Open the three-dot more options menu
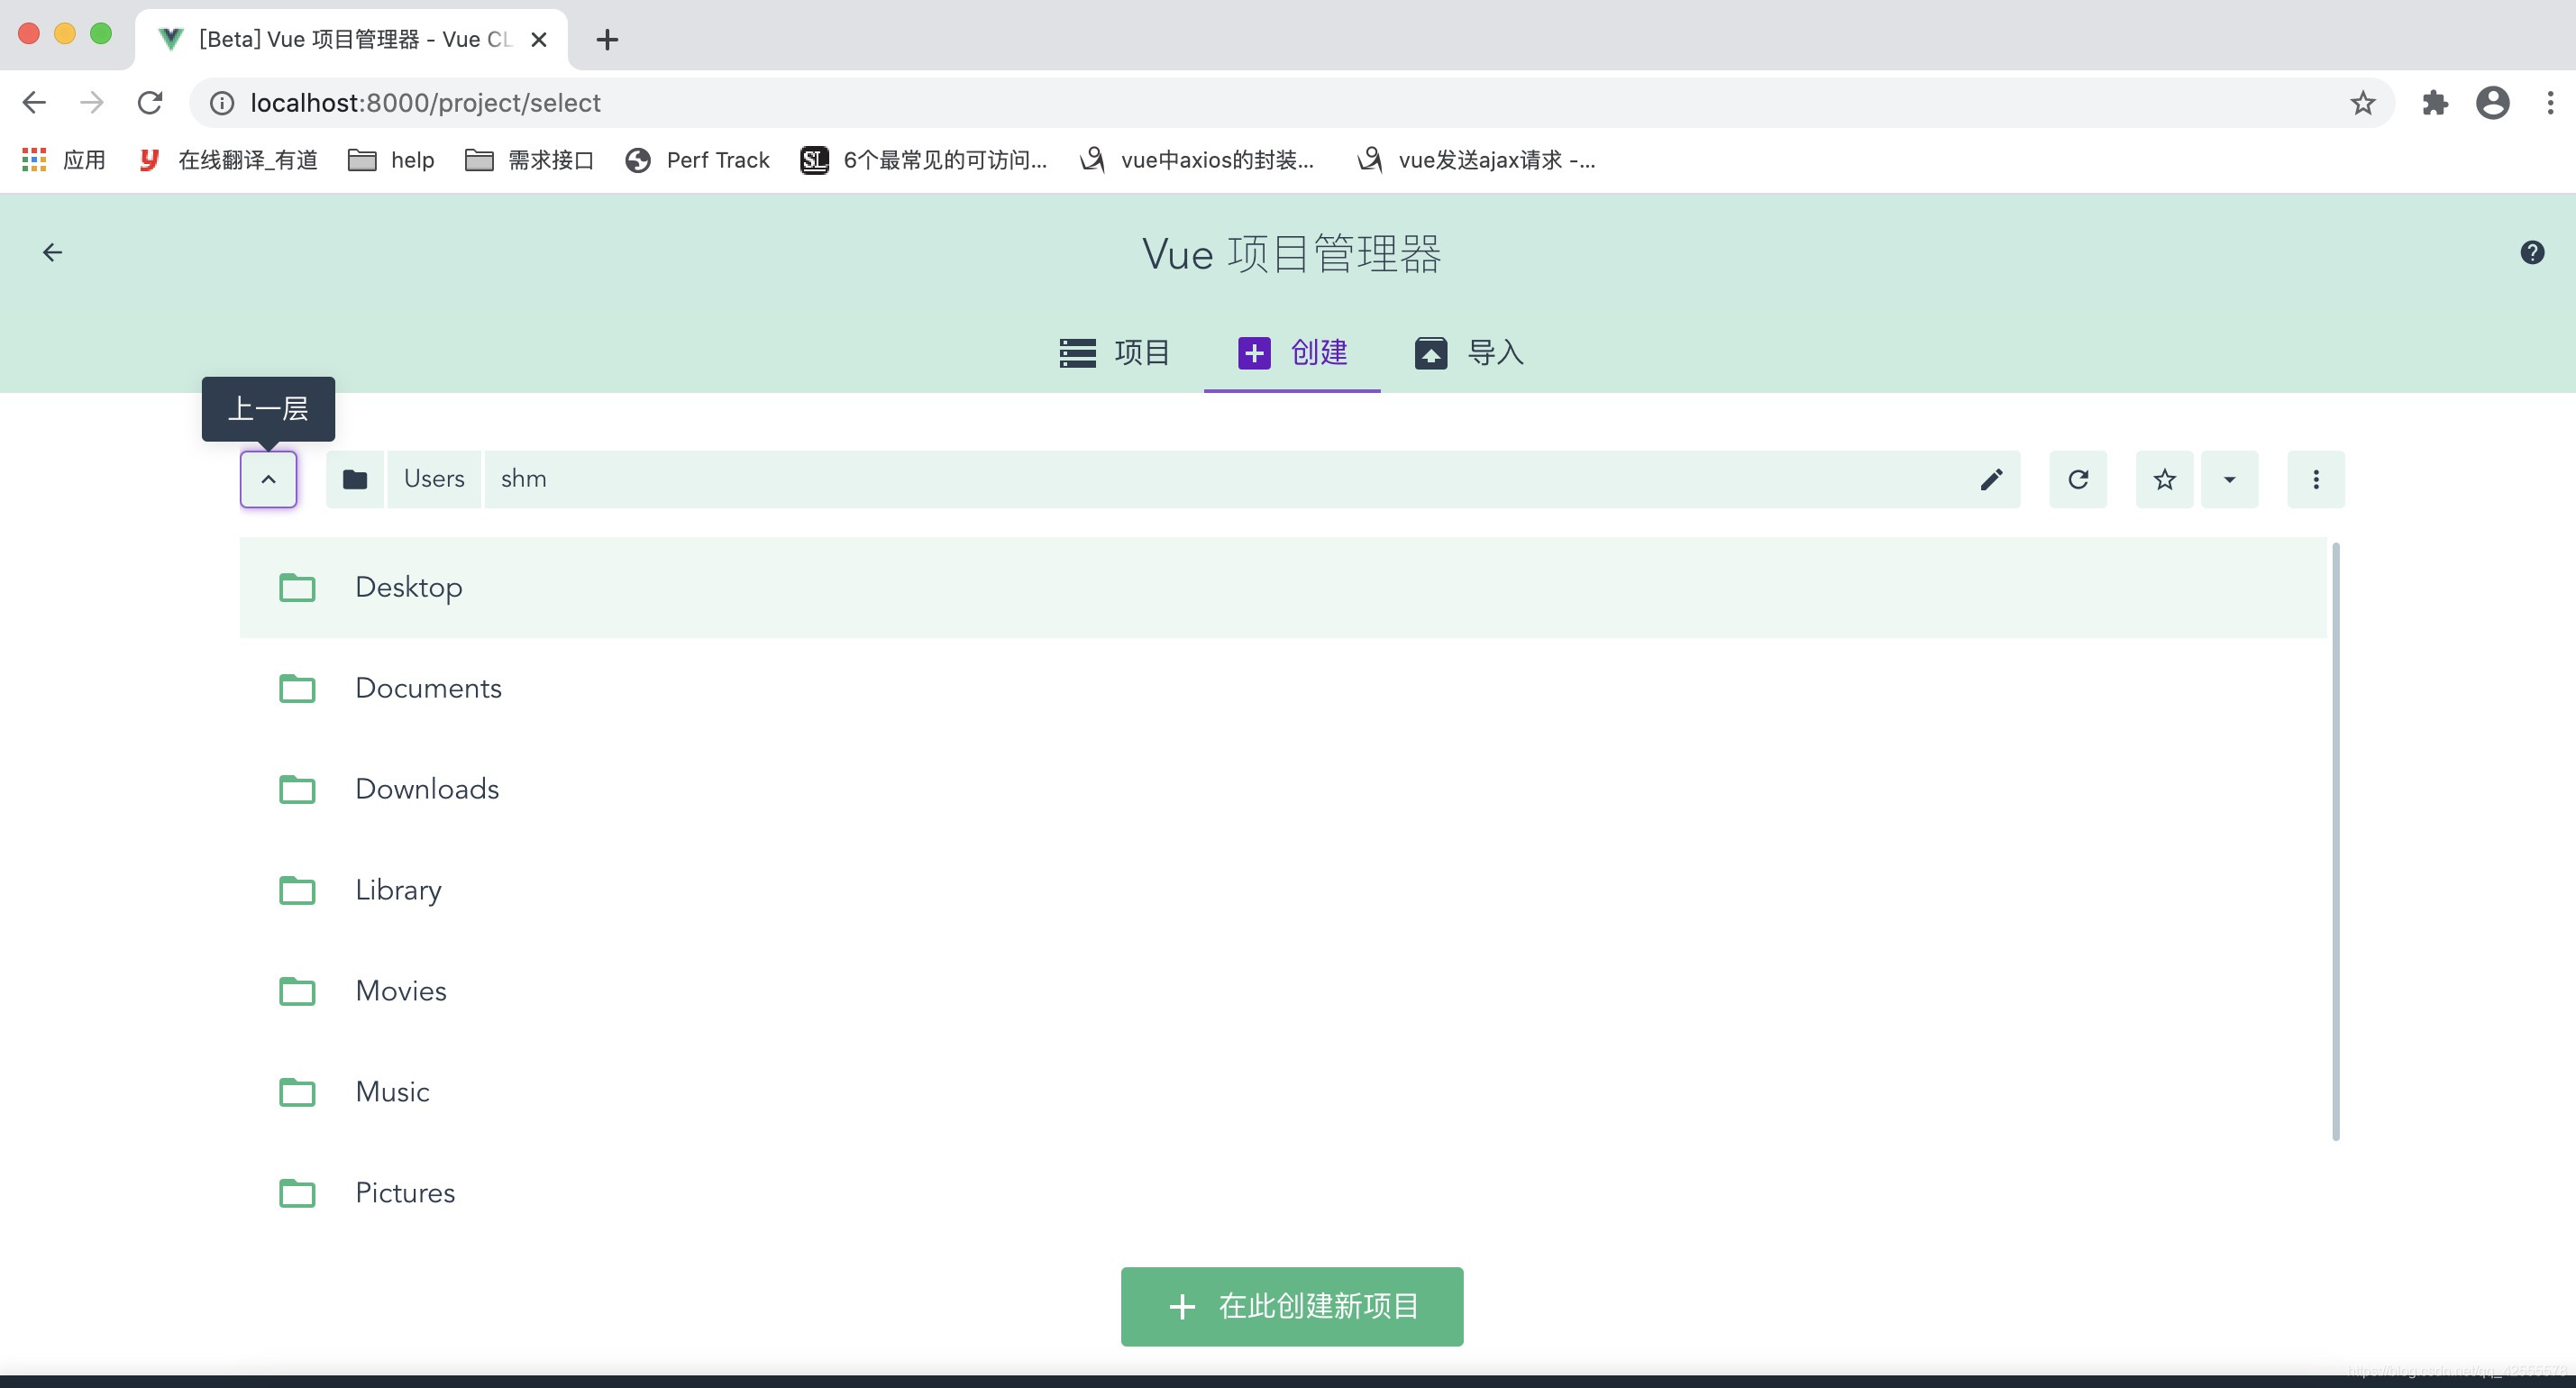This screenshot has width=2576, height=1388. pyautogui.click(x=2315, y=479)
